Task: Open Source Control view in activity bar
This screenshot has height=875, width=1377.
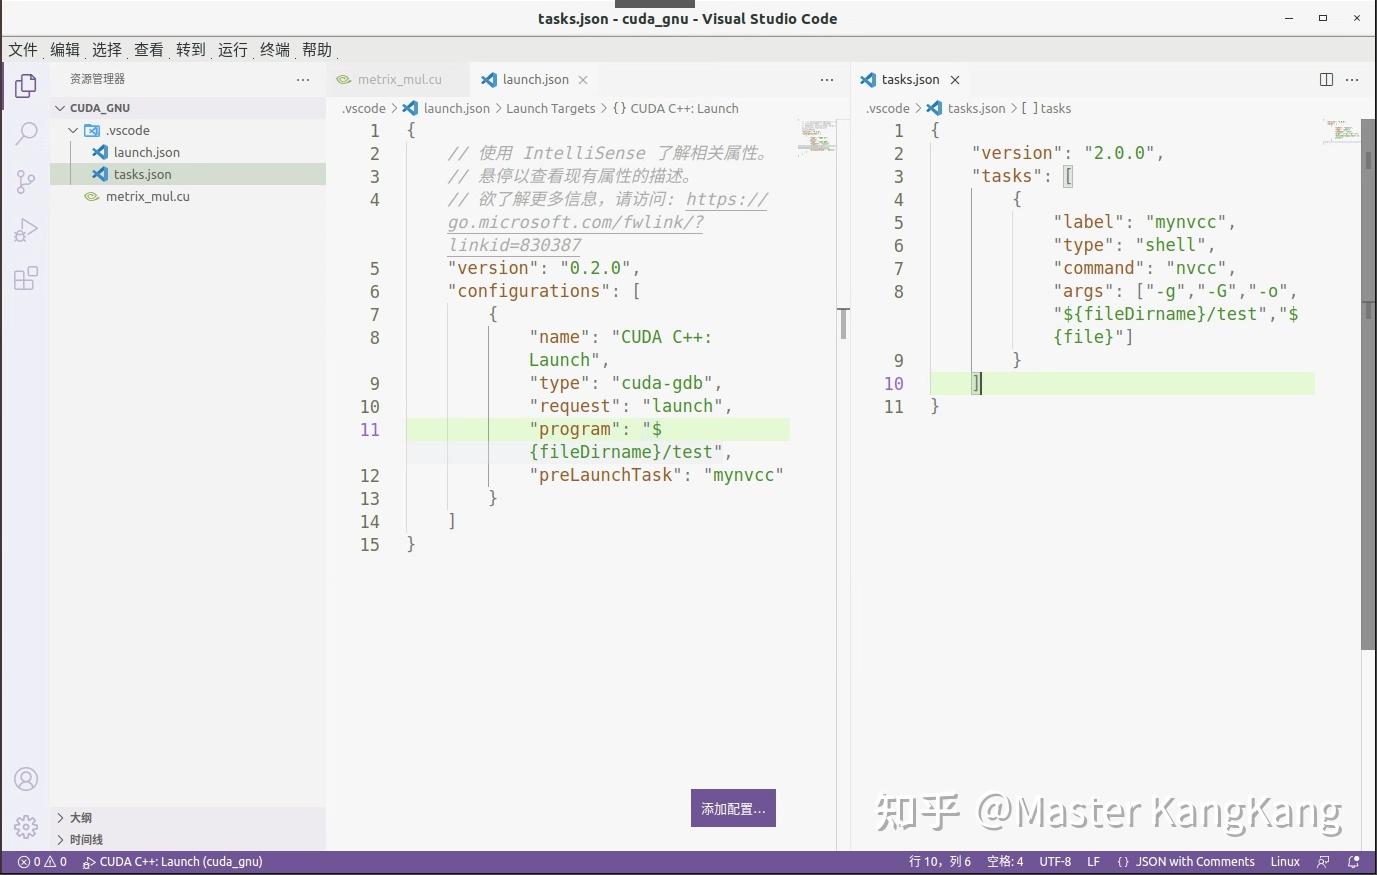Action: [26, 181]
